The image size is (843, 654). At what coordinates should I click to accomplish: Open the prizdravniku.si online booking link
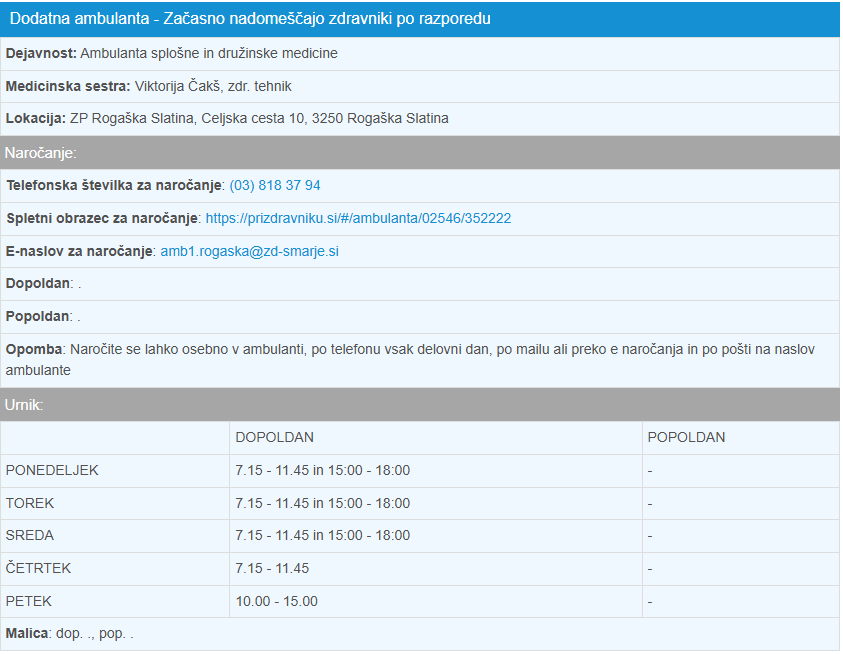point(358,218)
